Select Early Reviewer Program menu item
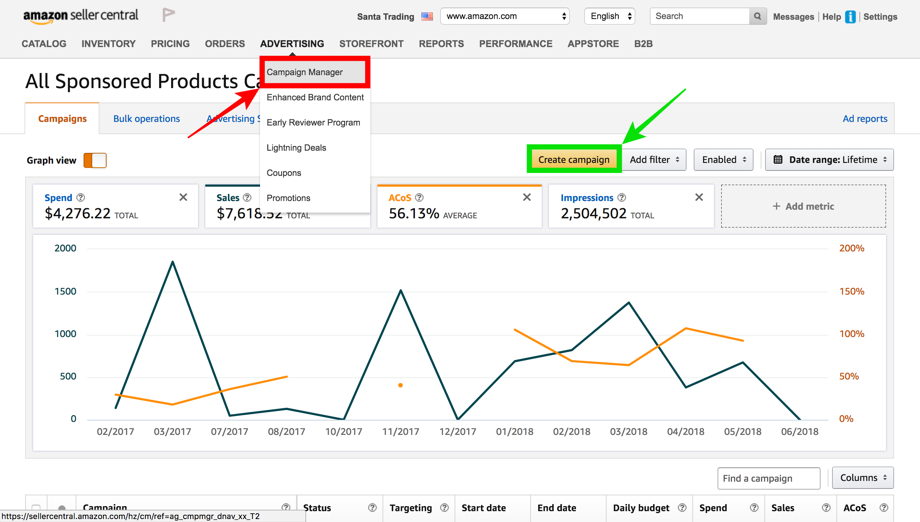 tap(315, 123)
